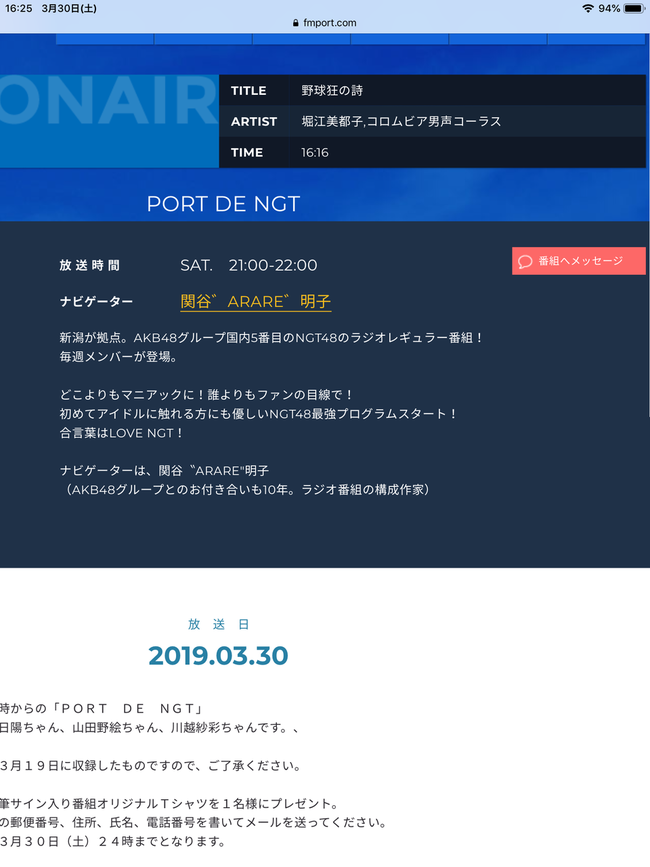Tap the ナビゲーター label
Screen dimensions: 650x867
click(96, 302)
